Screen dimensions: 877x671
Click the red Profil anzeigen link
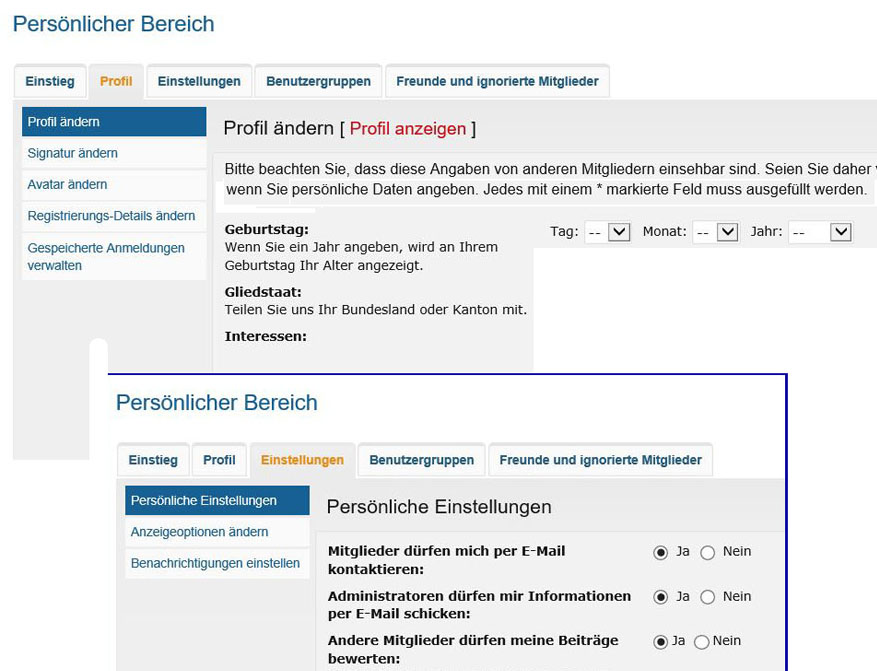(407, 129)
